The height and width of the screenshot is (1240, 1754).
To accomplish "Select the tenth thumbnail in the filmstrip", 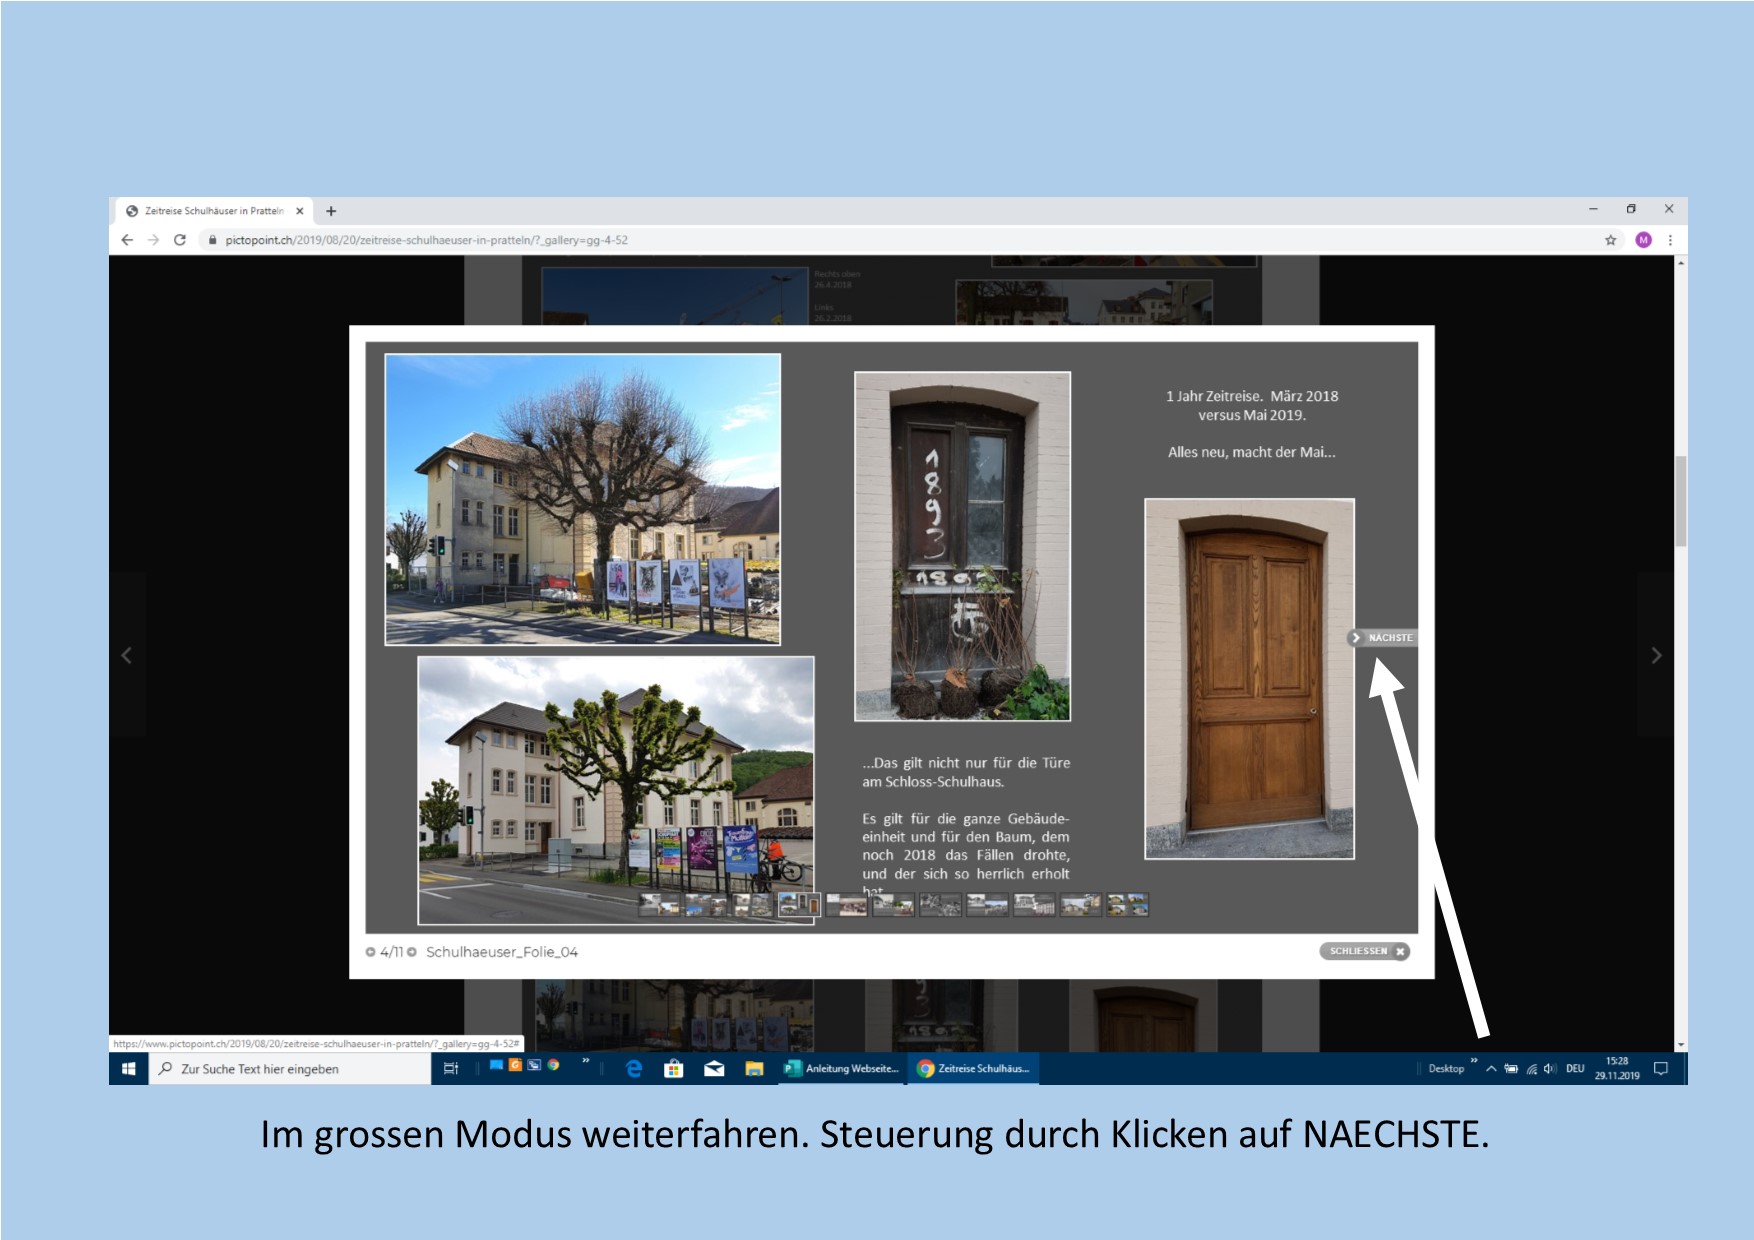I will [x=1081, y=905].
